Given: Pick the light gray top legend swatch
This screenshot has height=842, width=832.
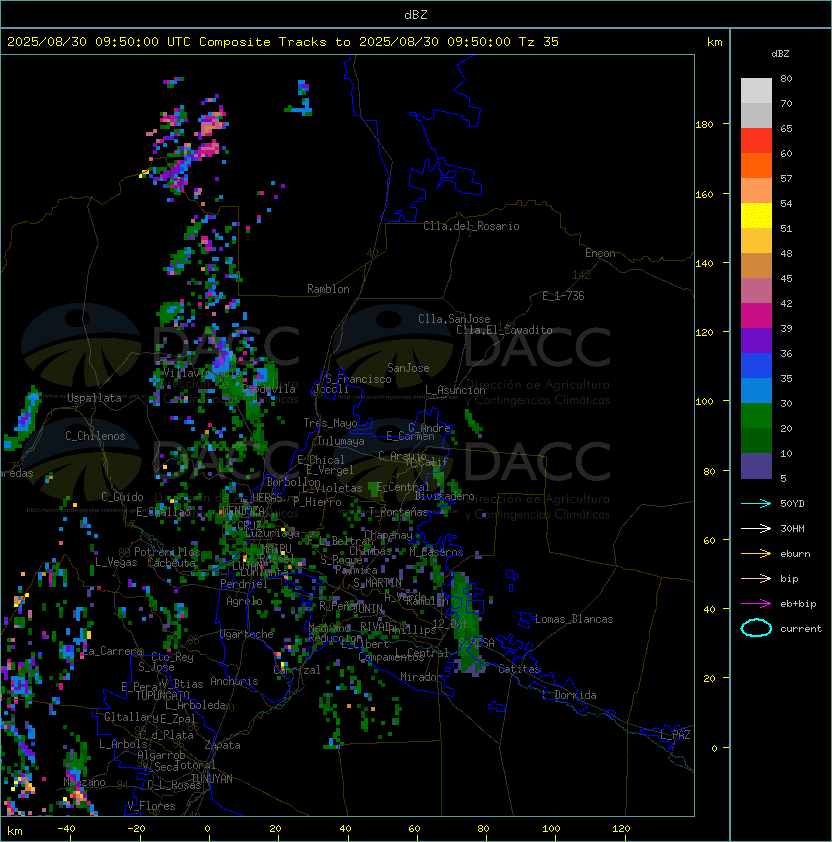Looking at the screenshot, I should point(756,91).
